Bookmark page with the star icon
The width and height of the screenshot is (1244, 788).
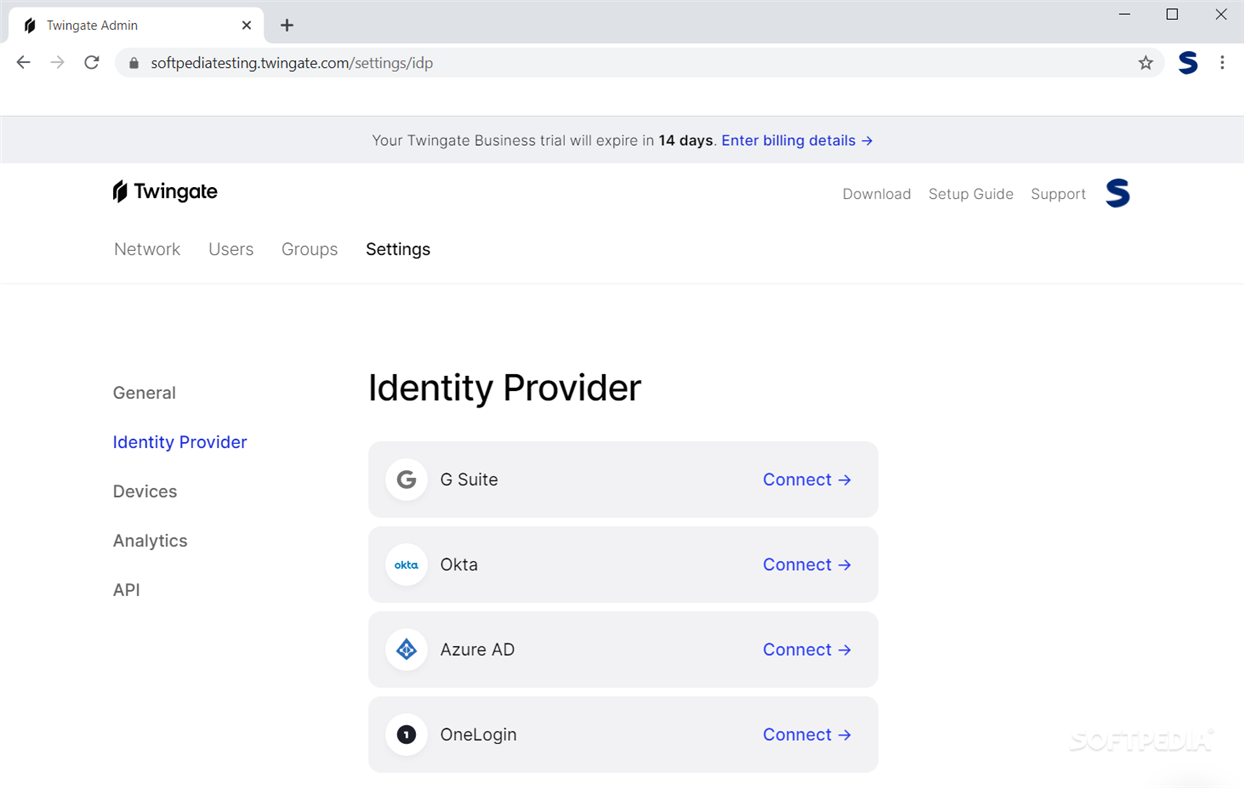(1146, 63)
